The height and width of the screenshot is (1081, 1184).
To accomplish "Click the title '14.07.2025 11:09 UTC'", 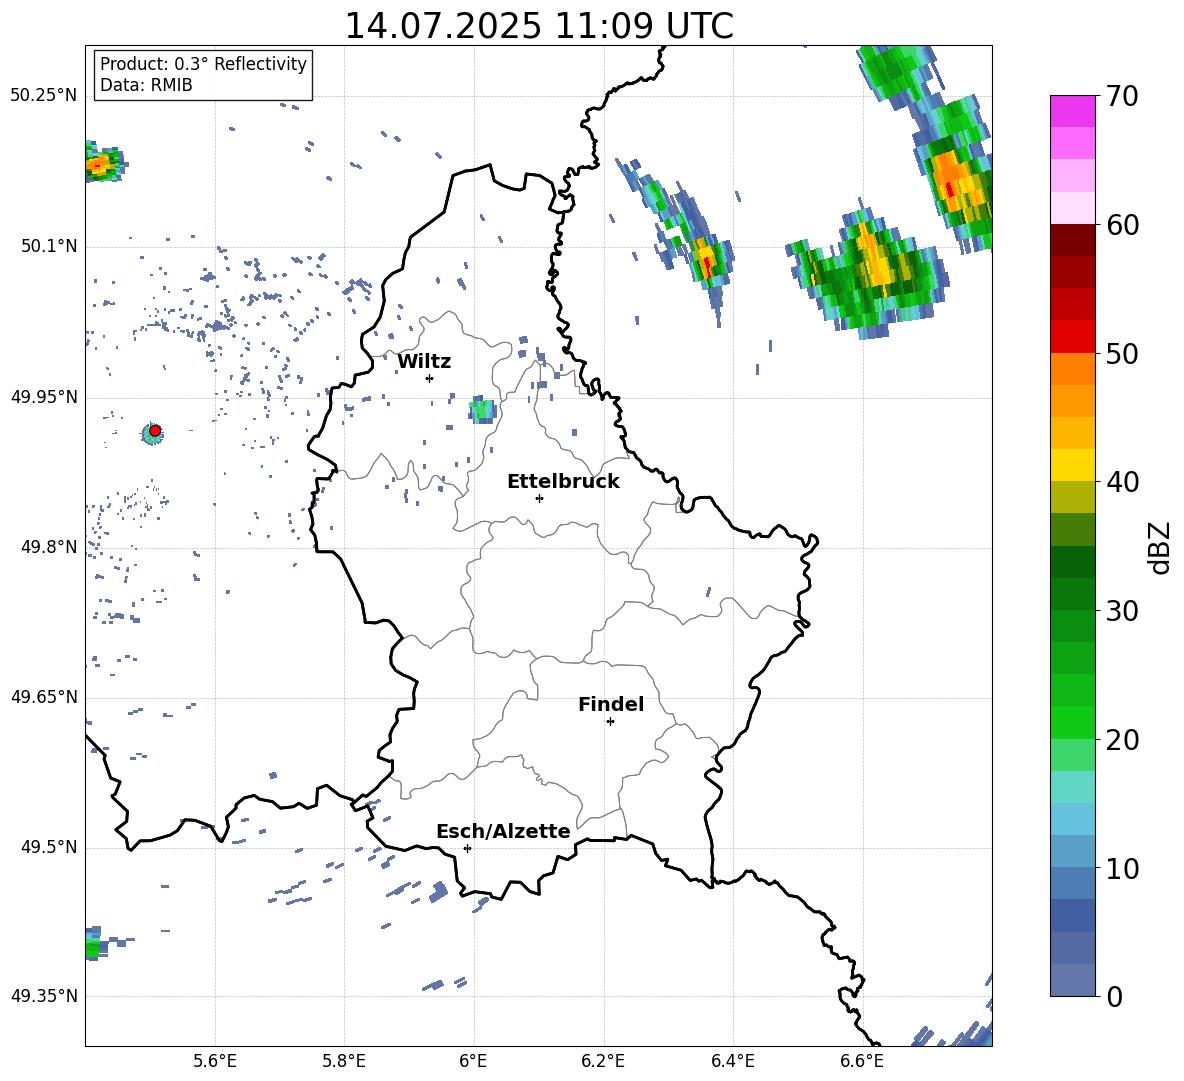I will click(x=538, y=26).
